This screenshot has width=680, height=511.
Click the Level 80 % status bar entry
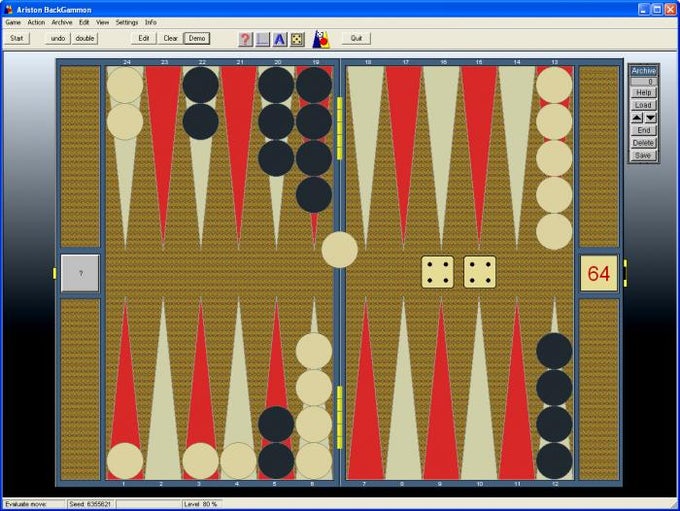coord(200,504)
